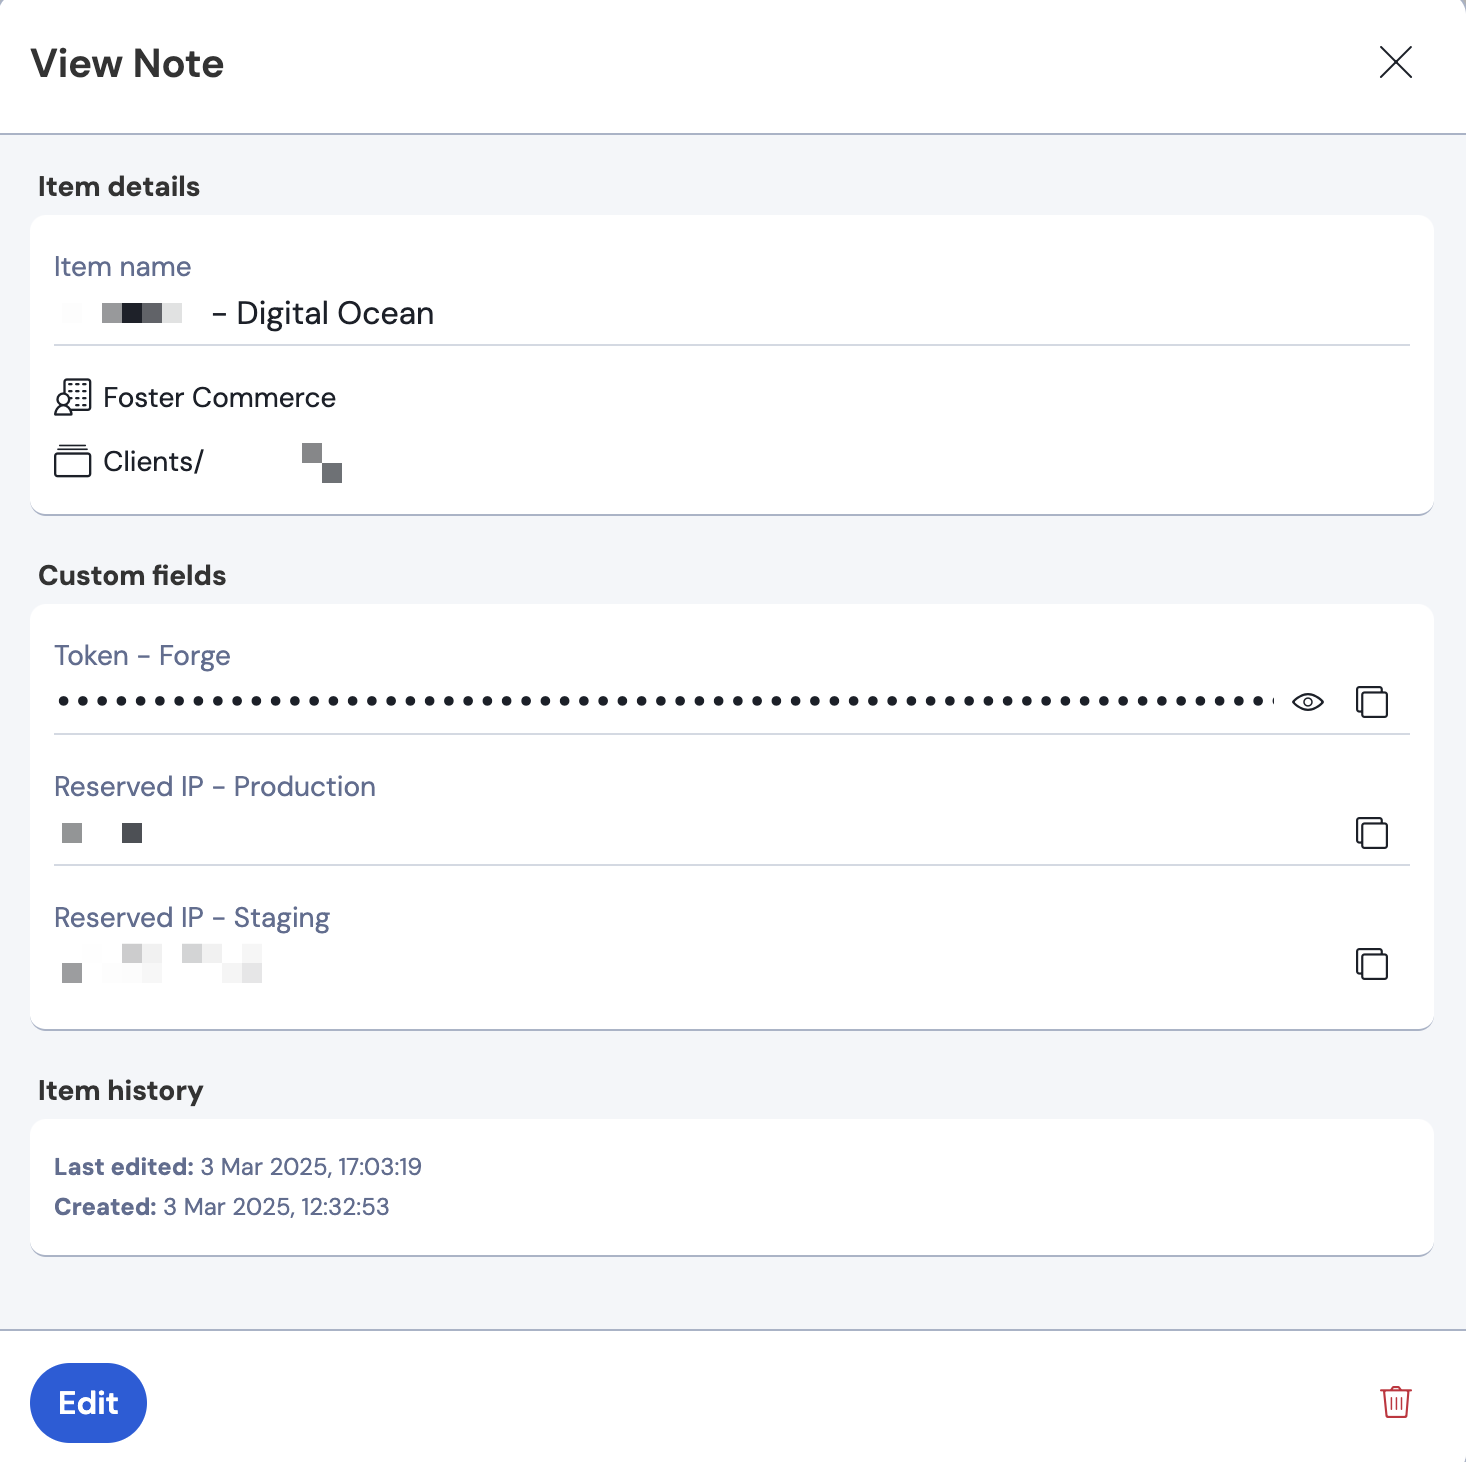Copy the Reserved IP - Staging value
Image resolution: width=1466 pixels, height=1462 pixels.
click(1372, 964)
